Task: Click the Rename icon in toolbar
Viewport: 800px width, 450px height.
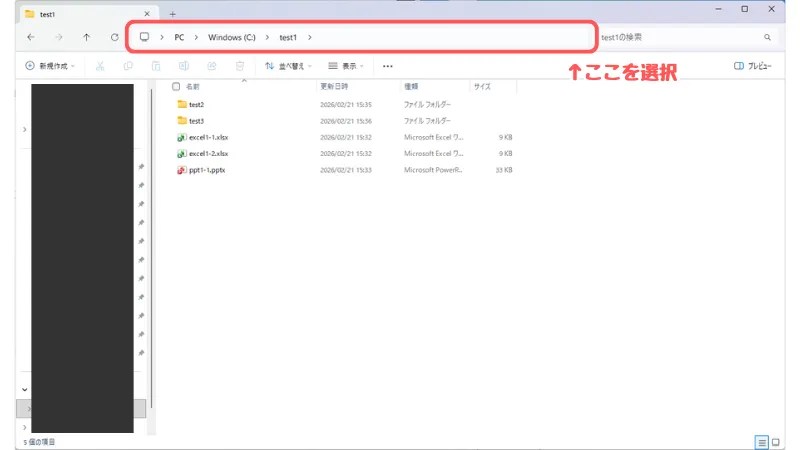Action: 184,66
